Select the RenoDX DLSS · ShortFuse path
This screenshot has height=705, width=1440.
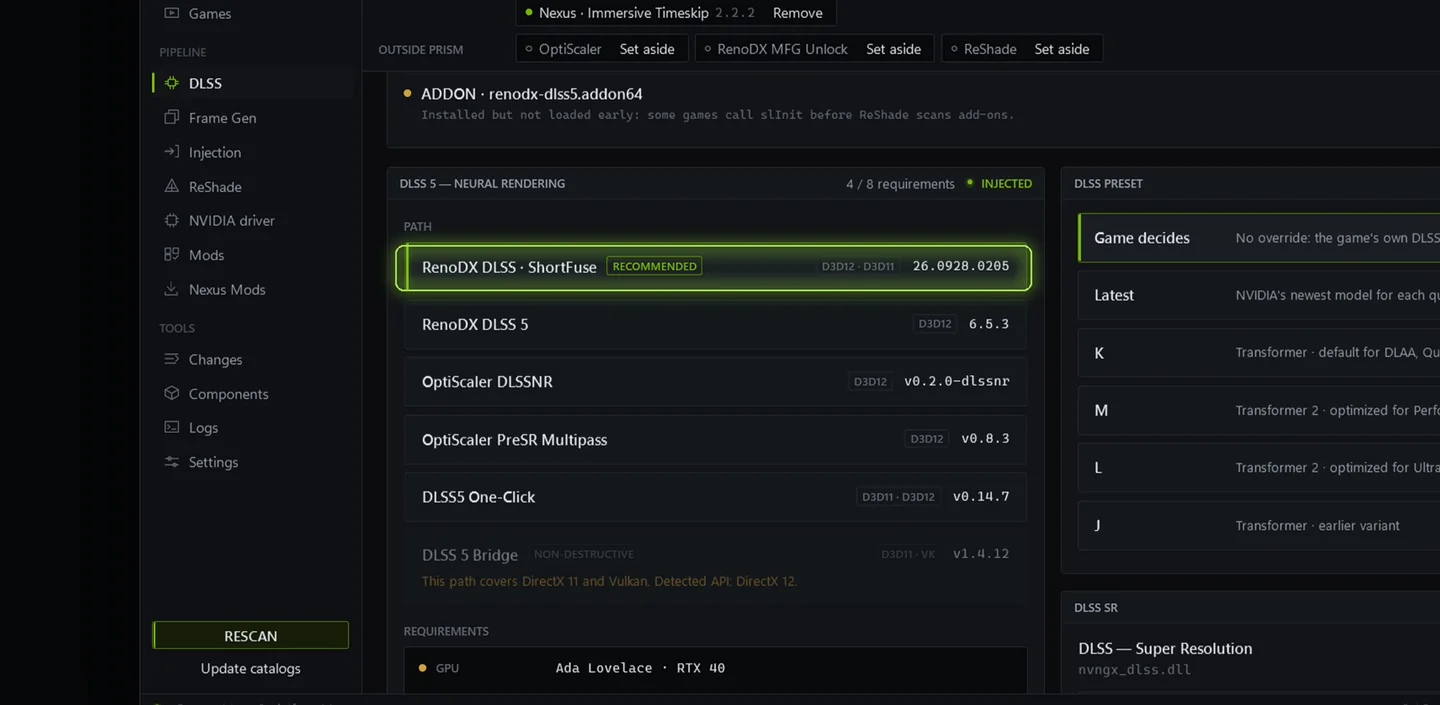pos(713,267)
